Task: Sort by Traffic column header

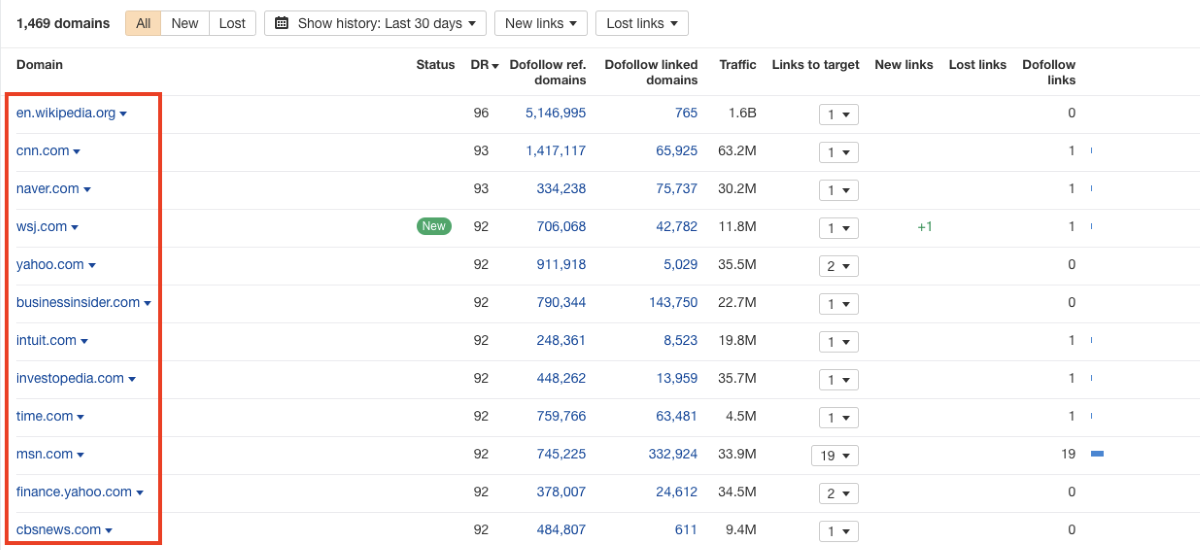Action: click(738, 65)
